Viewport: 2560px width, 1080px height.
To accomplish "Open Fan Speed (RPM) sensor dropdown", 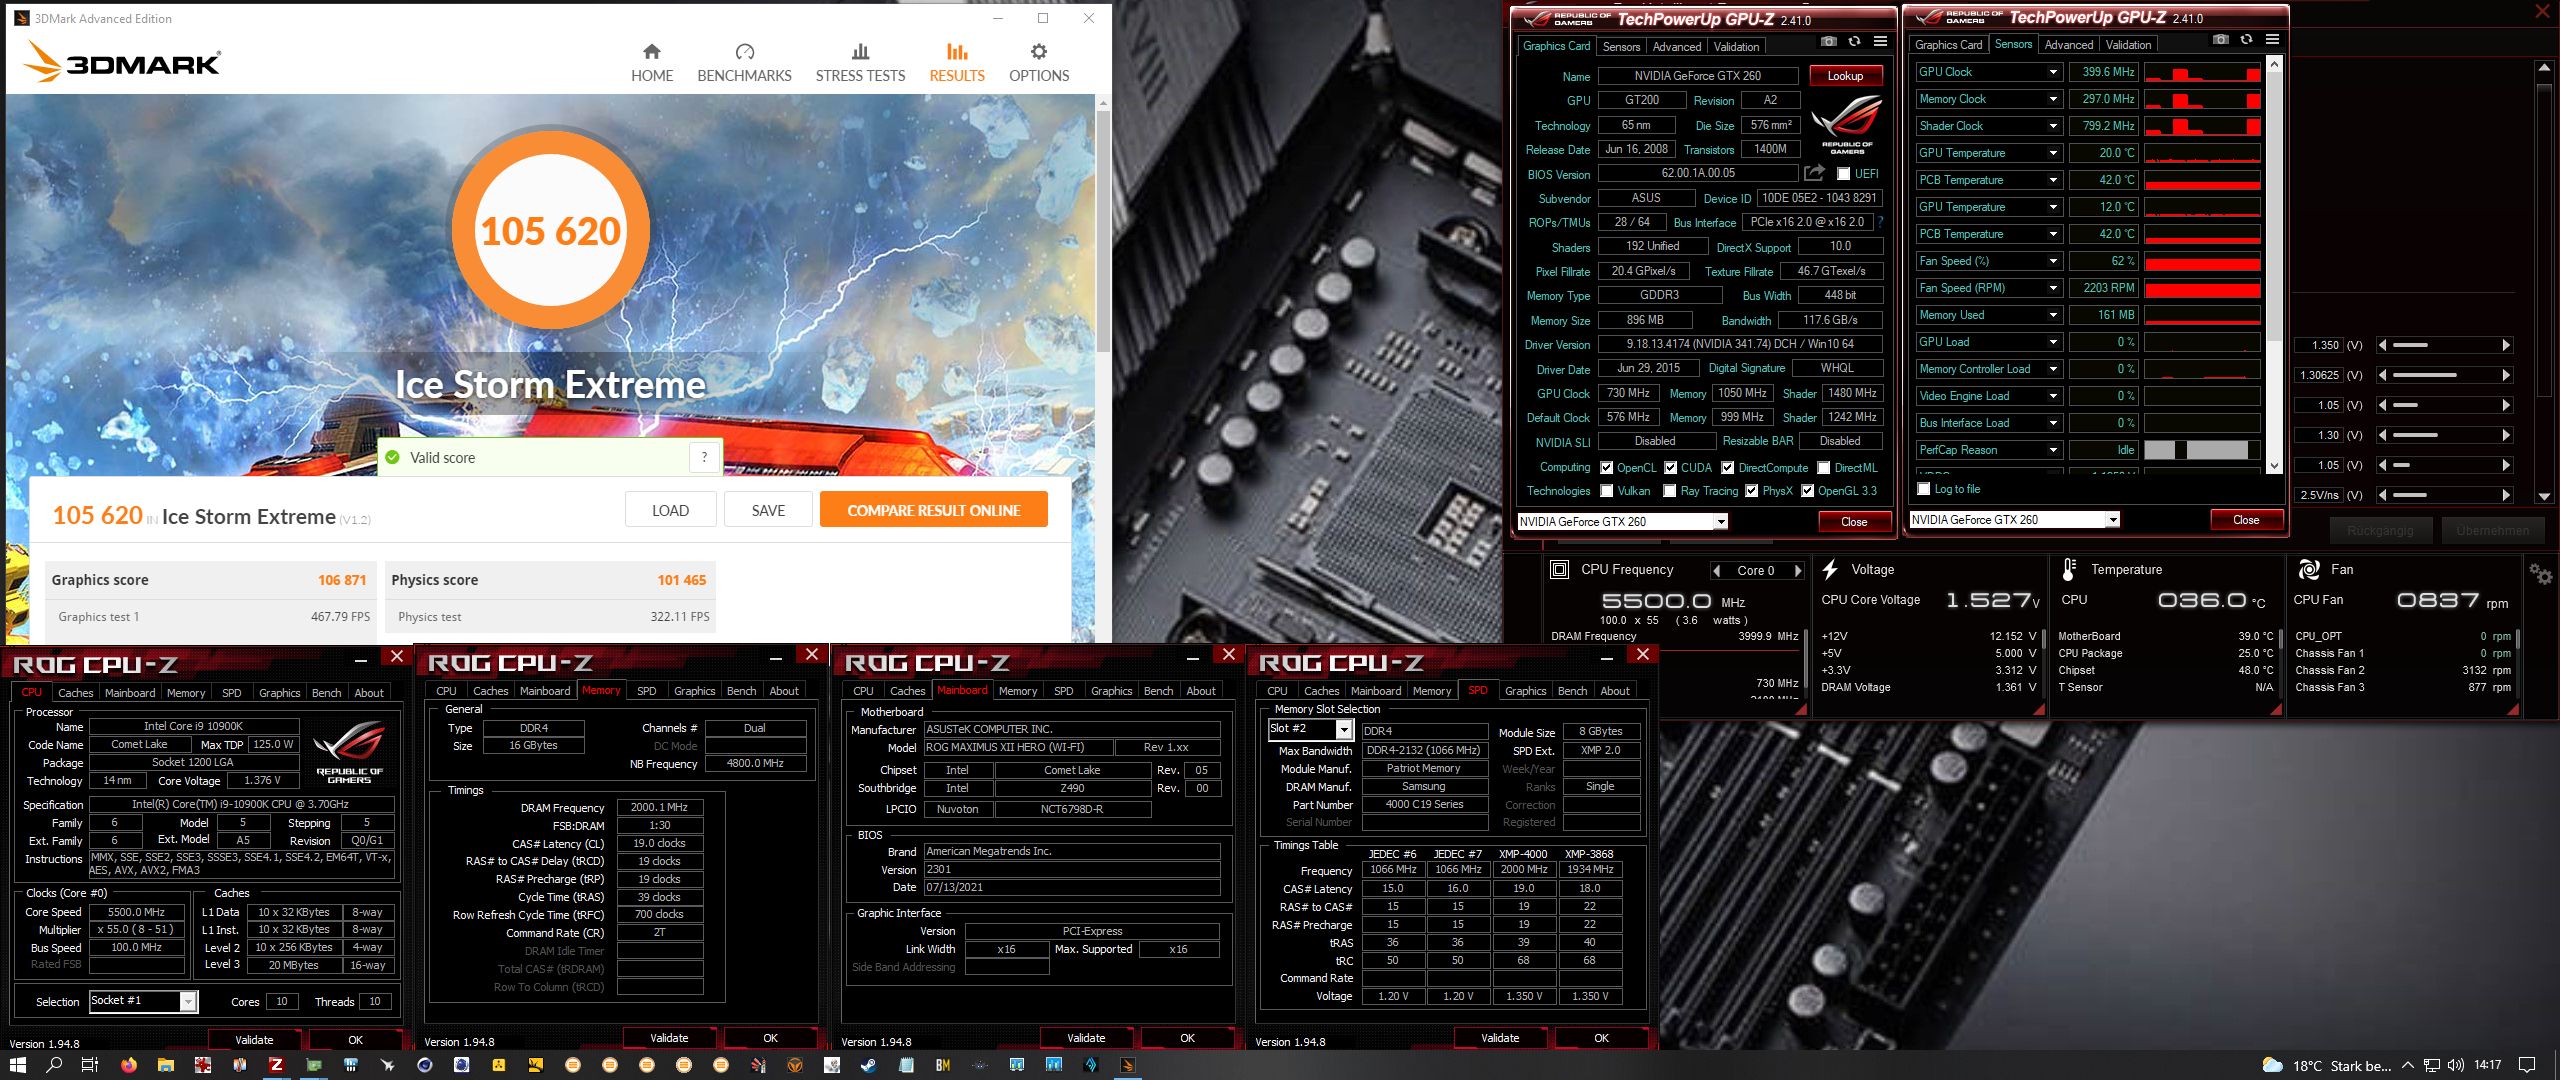I will click(x=2052, y=288).
